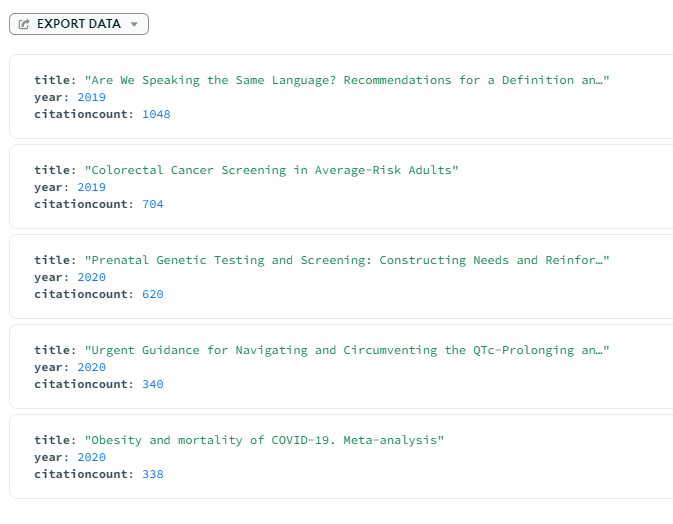Viewport: 673px width, 524px height.
Task: Select citationcount value 620
Action: 153,294
